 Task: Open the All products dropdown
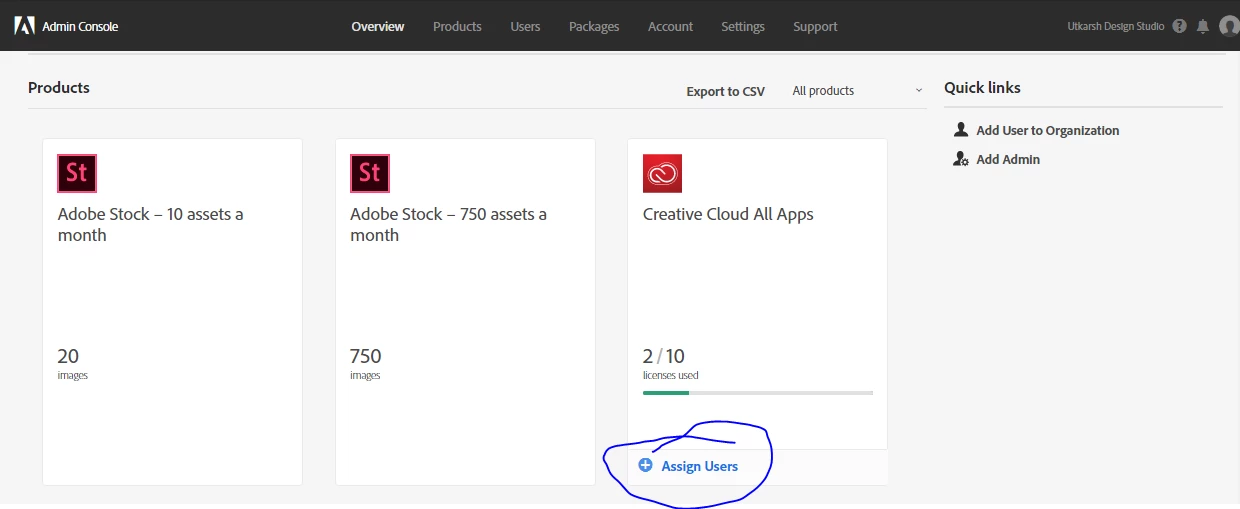(857, 91)
